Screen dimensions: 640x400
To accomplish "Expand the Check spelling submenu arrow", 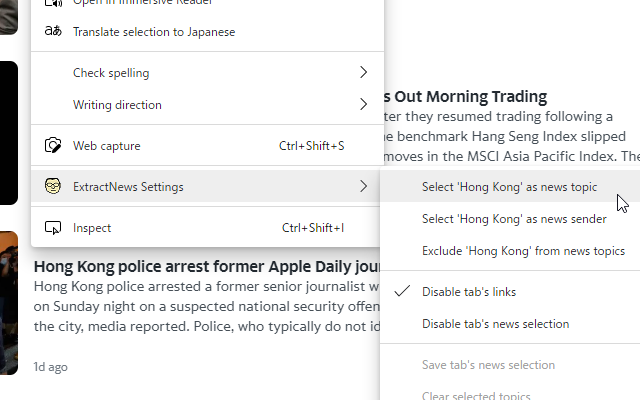I will (364, 73).
